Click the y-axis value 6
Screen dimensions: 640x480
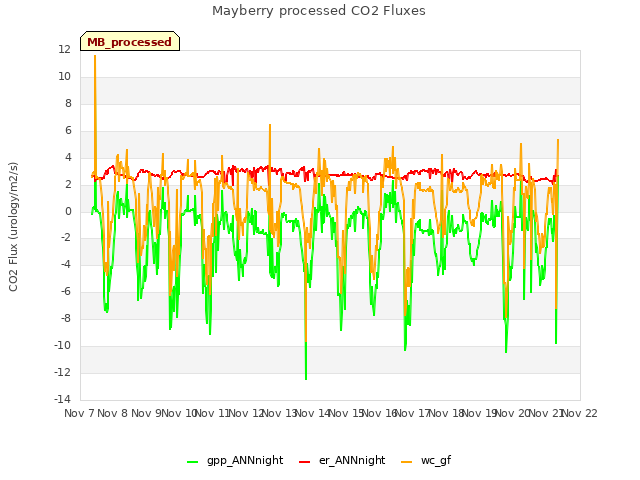(x=68, y=130)
